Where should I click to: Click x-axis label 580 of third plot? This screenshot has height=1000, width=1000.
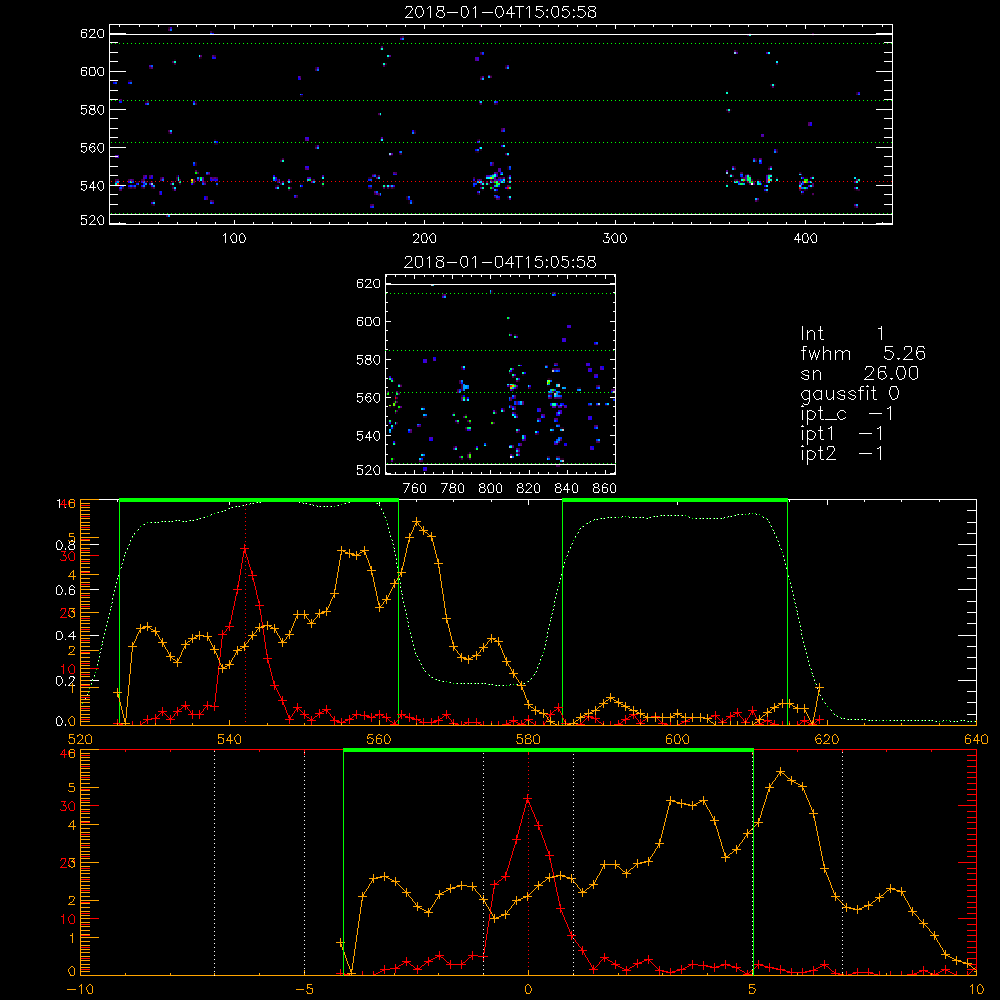click(528, 739)
